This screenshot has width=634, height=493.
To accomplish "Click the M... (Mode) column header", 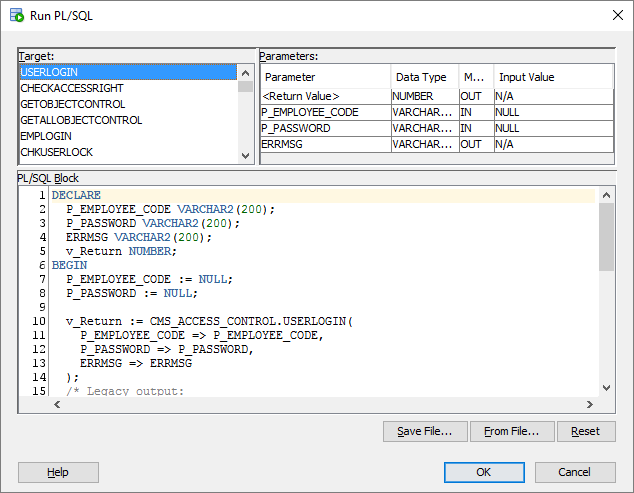I will point(476,77).
